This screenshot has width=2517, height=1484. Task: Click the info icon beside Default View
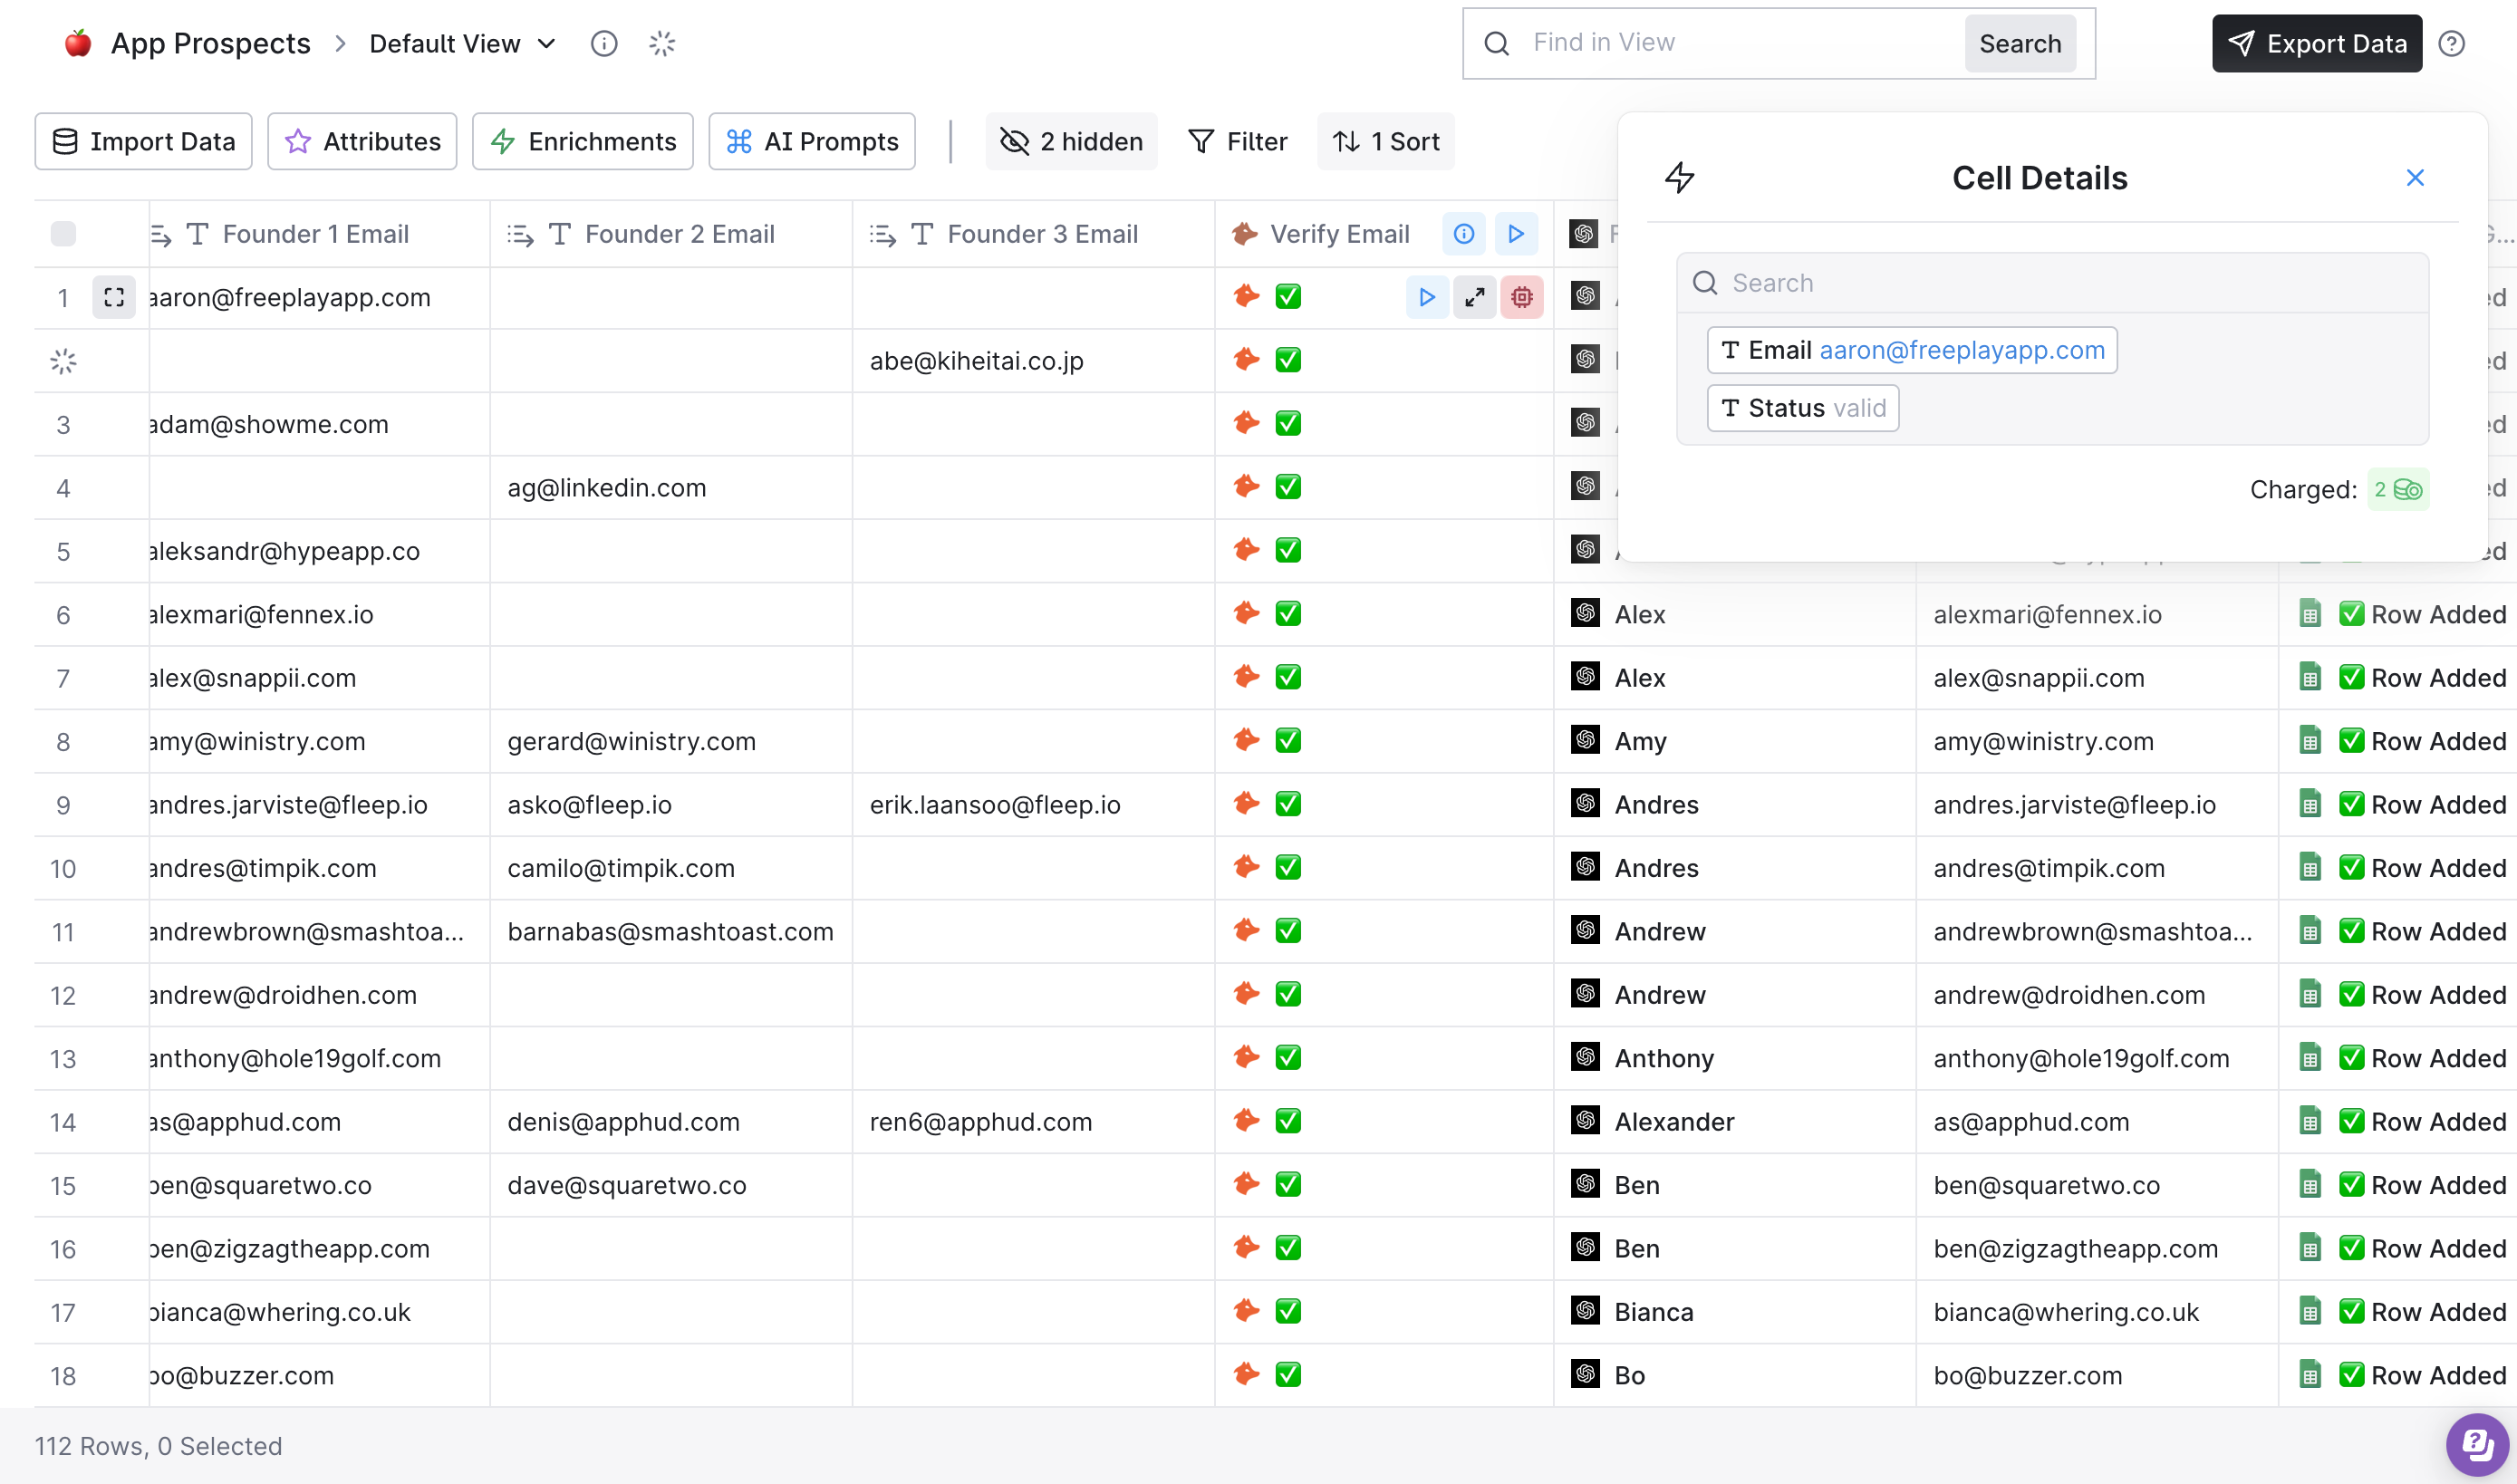coord(604,43)
